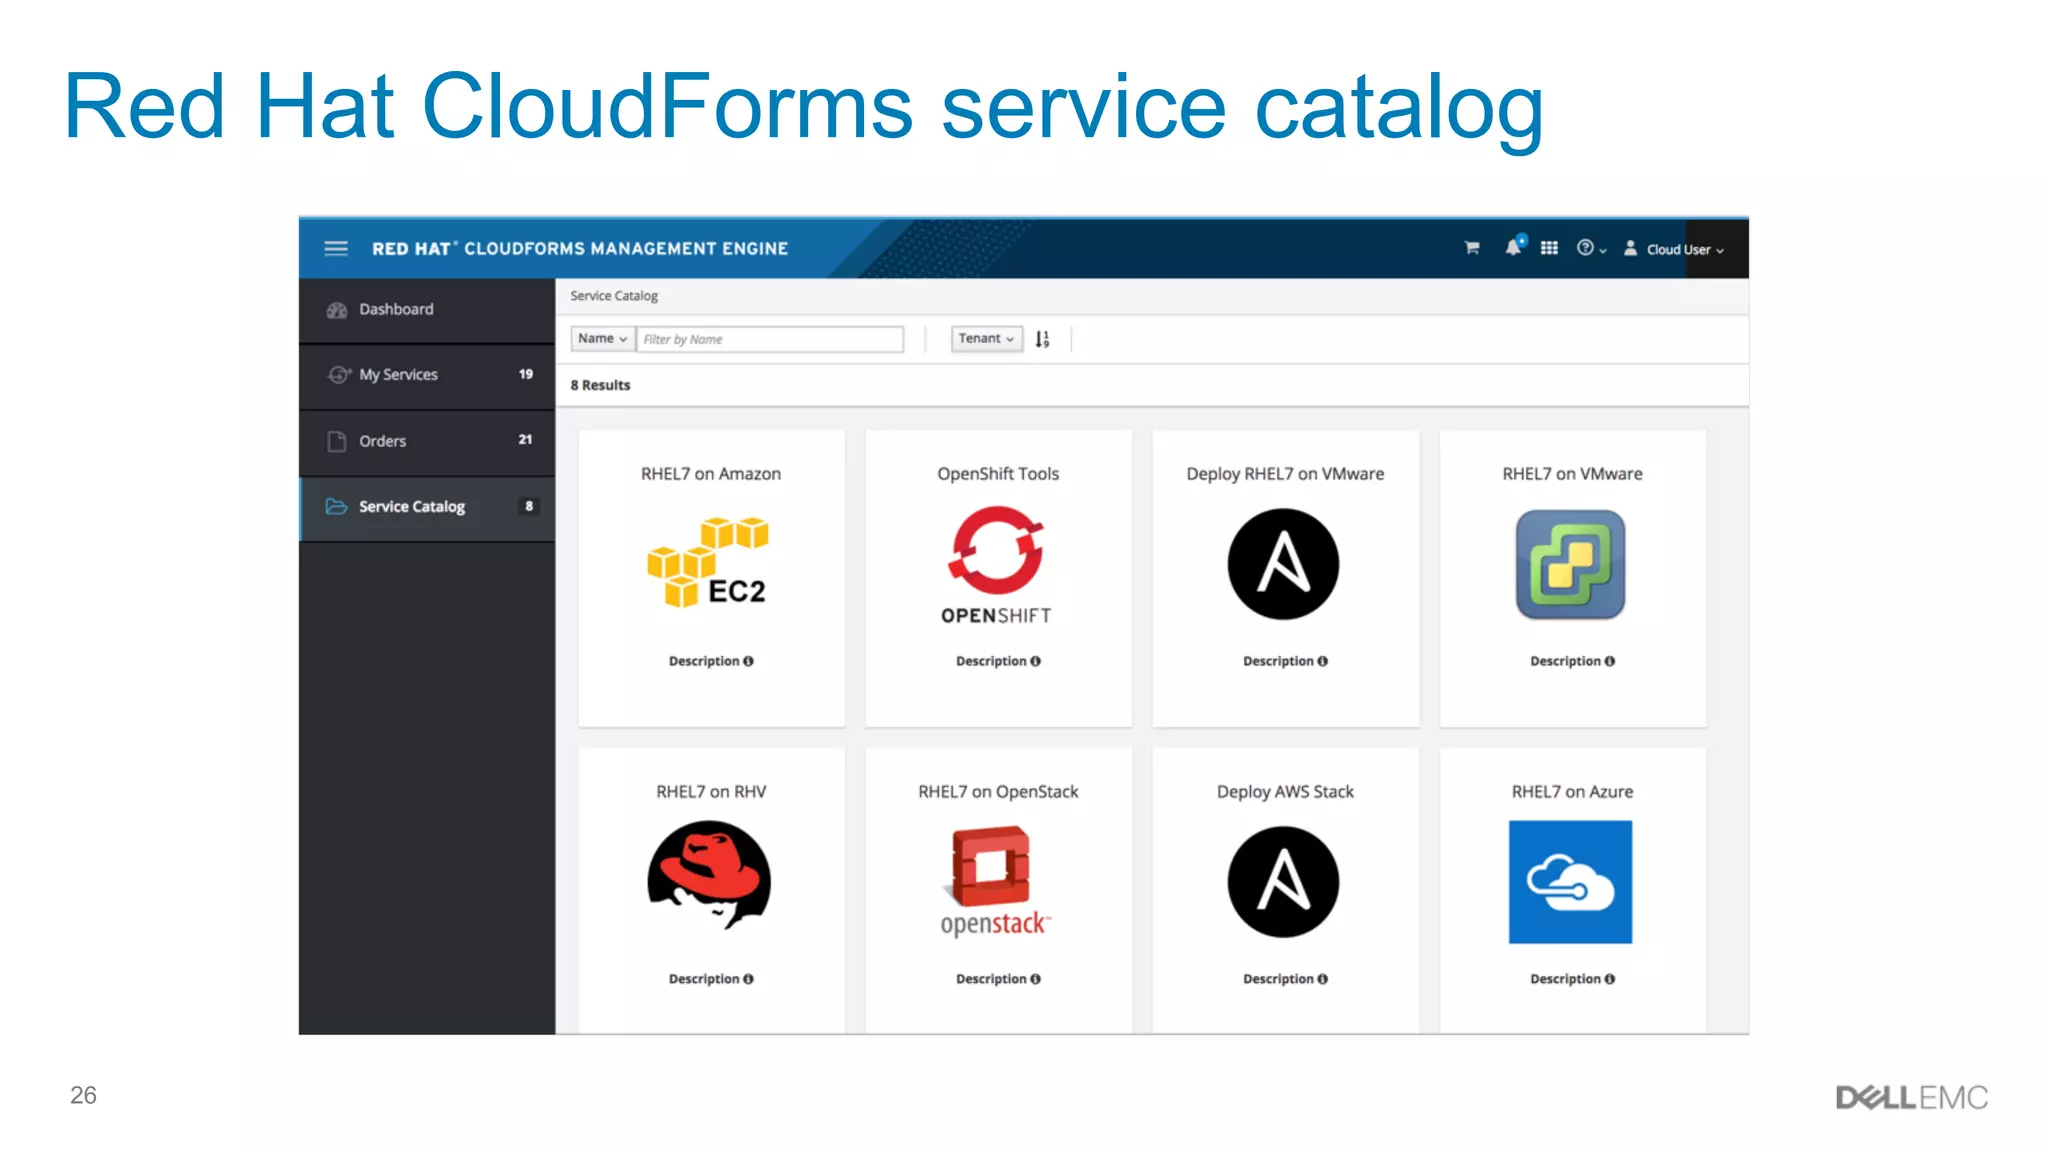
Task: Show Description for RHEL7 on VMware
Action: click(x=1572, y=661)
